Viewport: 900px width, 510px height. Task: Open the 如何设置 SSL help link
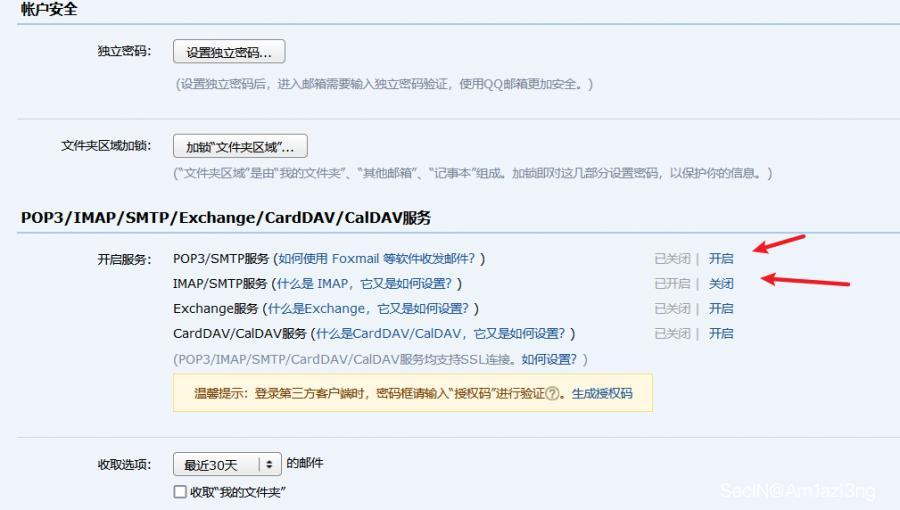tap(549, 360)
